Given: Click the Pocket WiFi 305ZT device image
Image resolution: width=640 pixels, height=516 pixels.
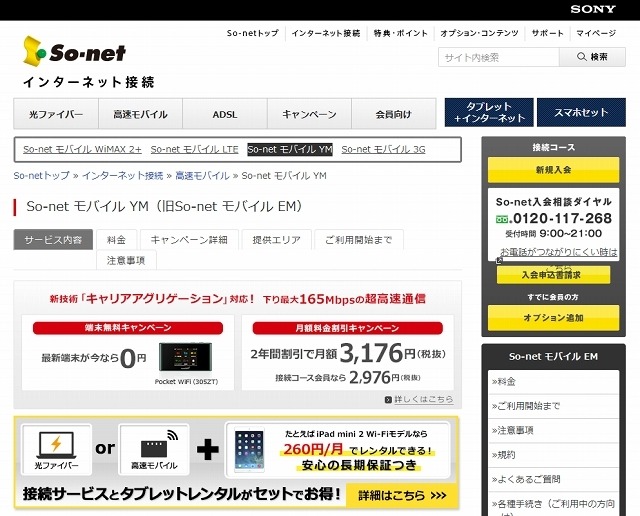Looking at the screenshot, I should click(x=186, y=356).
